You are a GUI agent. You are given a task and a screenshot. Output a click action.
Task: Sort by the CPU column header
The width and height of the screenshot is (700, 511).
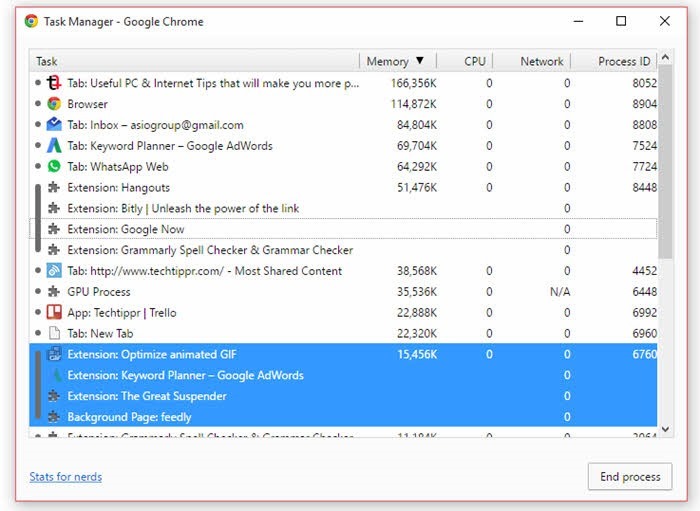point(464,61)
